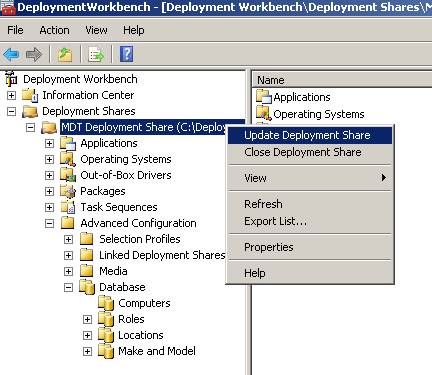Select Applications text in the Name list
Image resolution: width=432 pixels, height=375 pixels.
pos(302,97)
